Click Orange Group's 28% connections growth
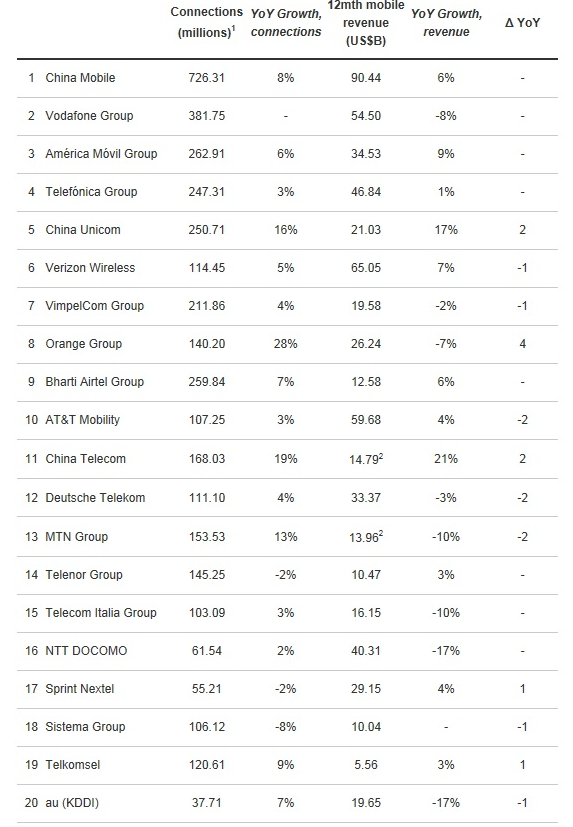This screenshot has height=827, width=573. coord(285,343)
